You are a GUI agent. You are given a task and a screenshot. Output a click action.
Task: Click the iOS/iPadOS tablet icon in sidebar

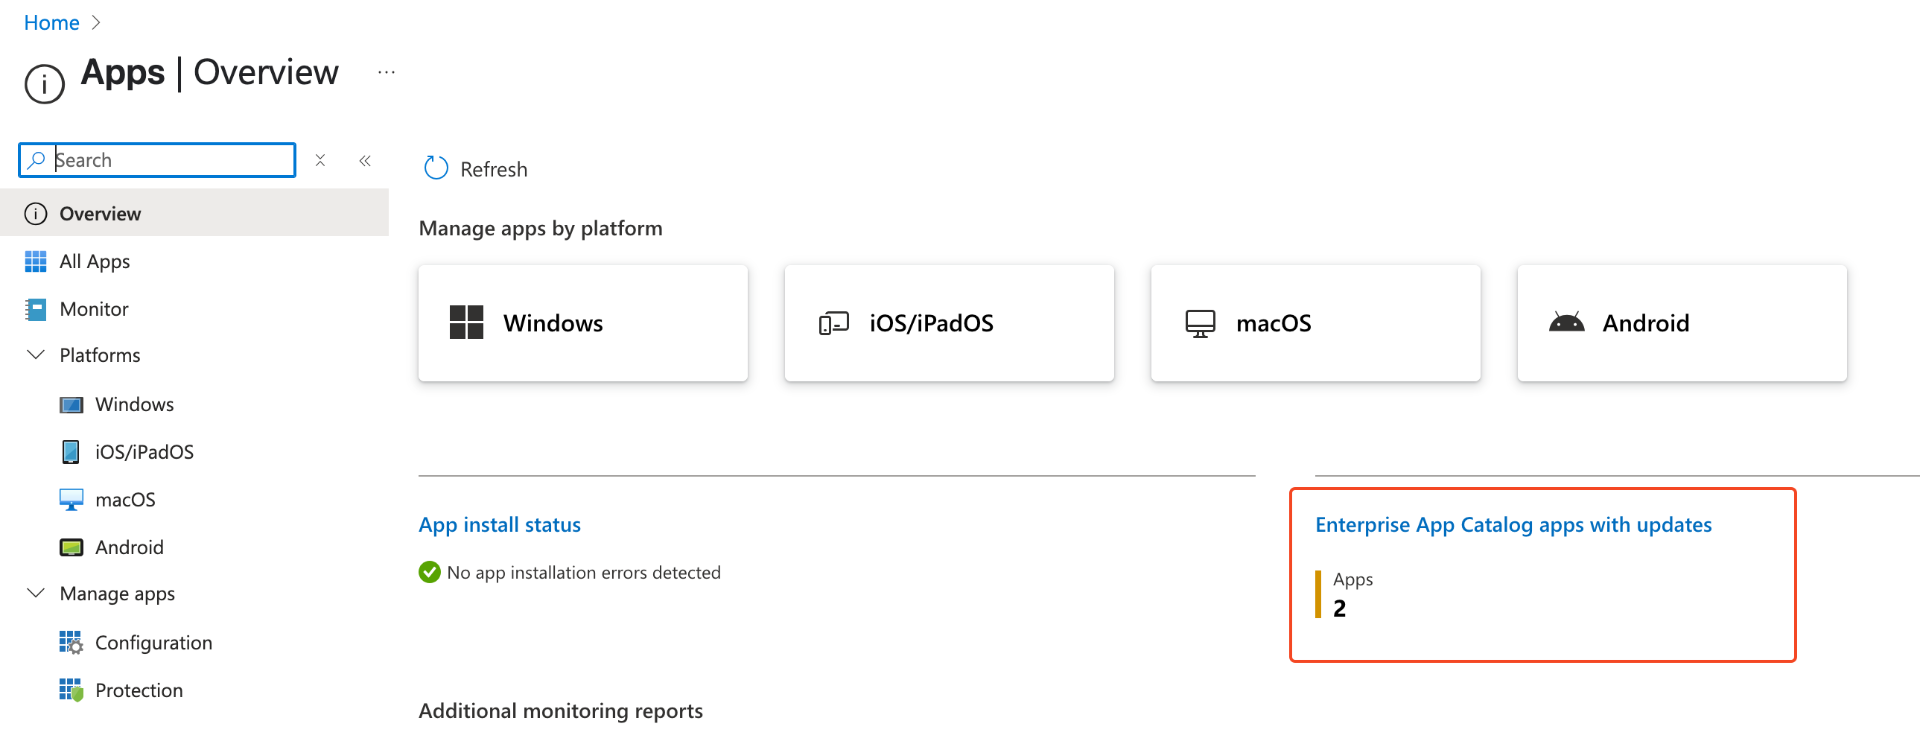click(71, 452)
